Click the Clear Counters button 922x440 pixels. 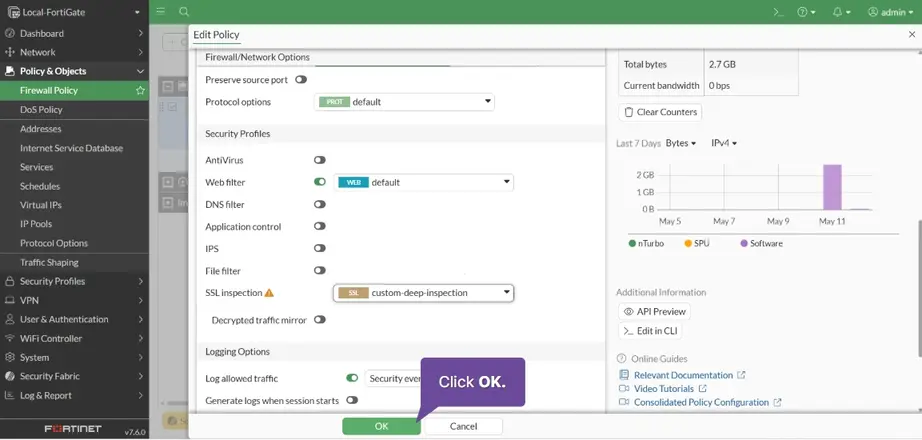[660, 112]
